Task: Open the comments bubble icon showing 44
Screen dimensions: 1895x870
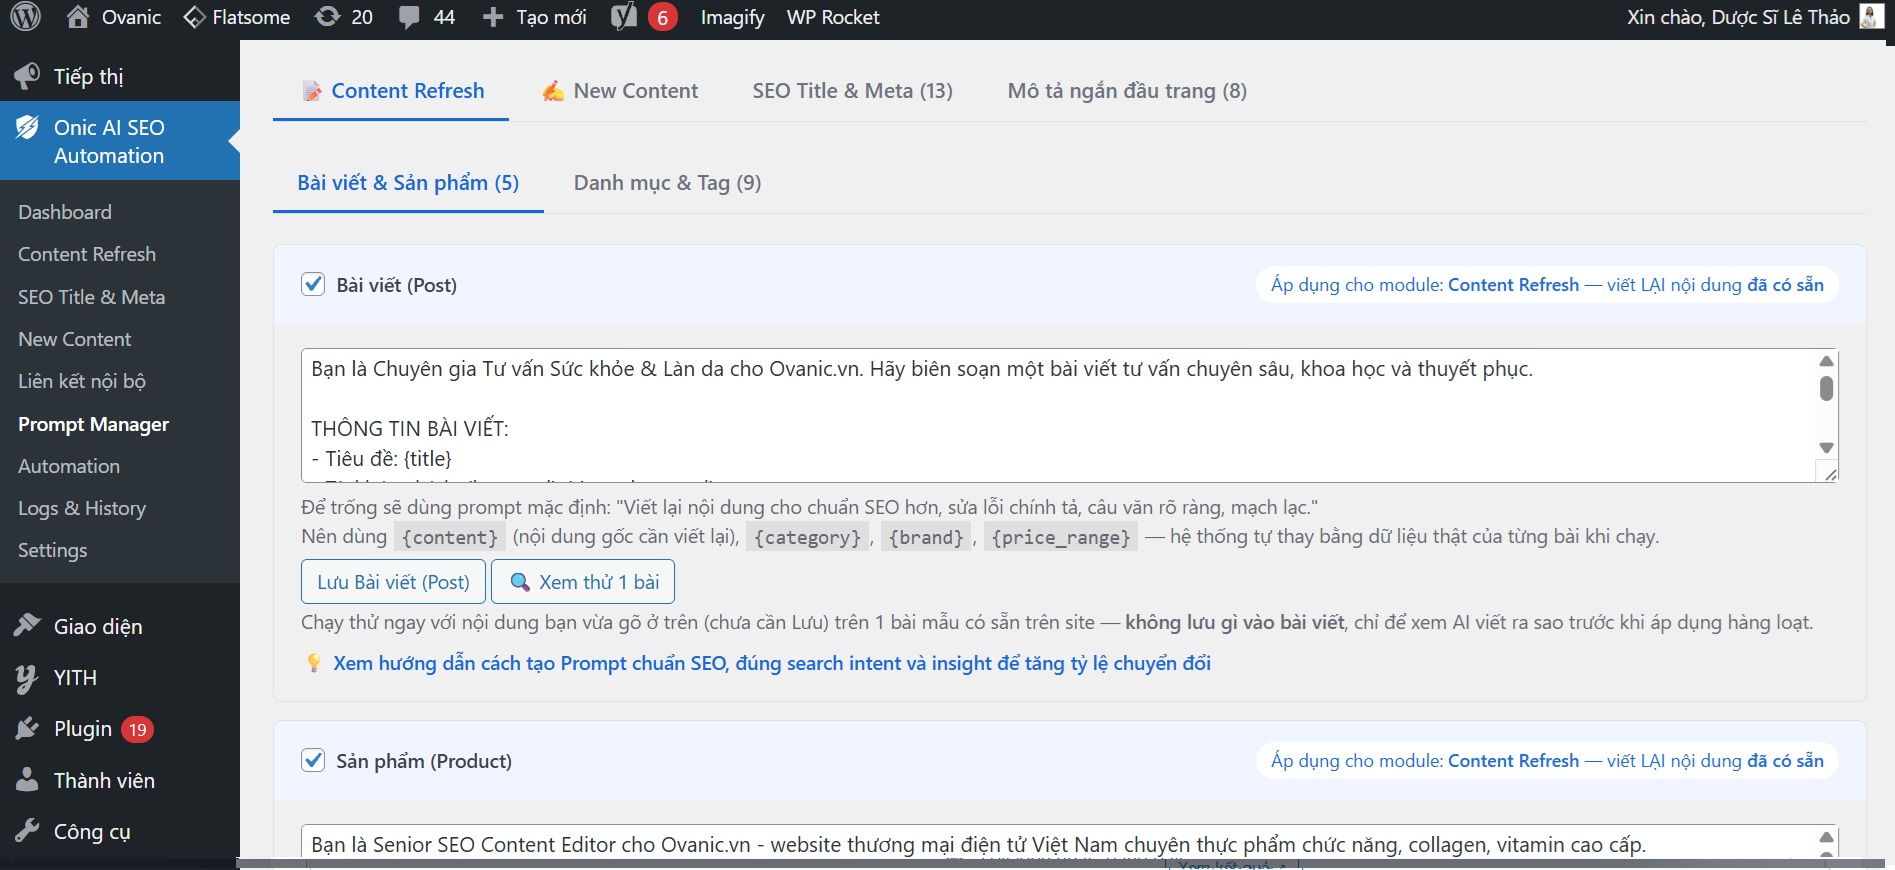Action: (409, 18)
